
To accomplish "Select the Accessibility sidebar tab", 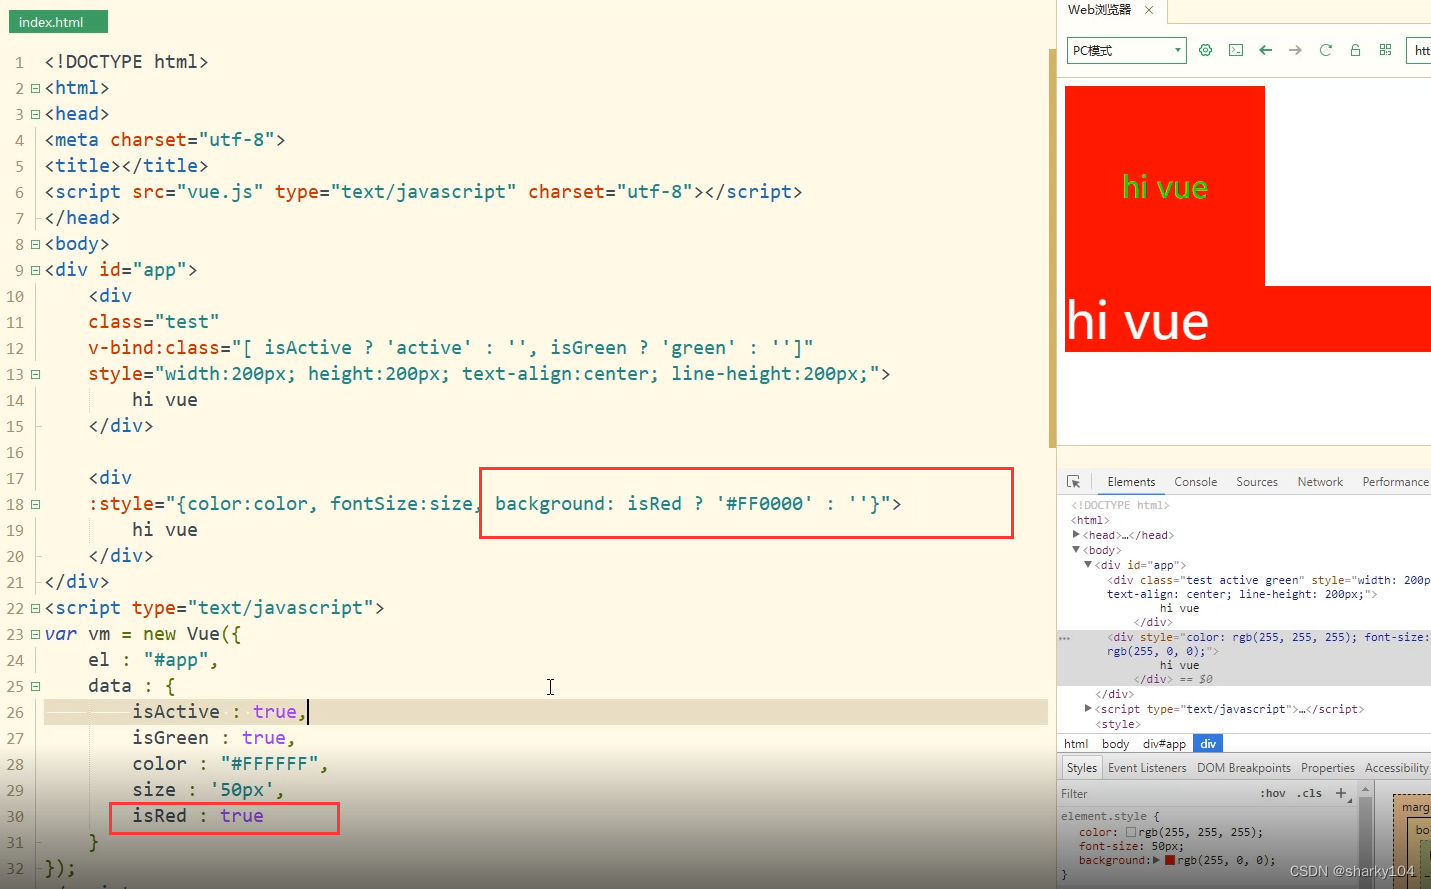I will click(1396, 768).
